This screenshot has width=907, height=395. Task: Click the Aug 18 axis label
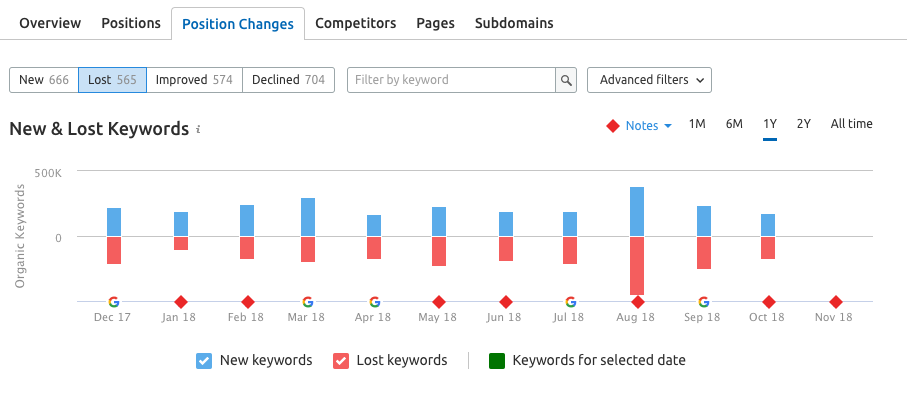click(636, 318)
